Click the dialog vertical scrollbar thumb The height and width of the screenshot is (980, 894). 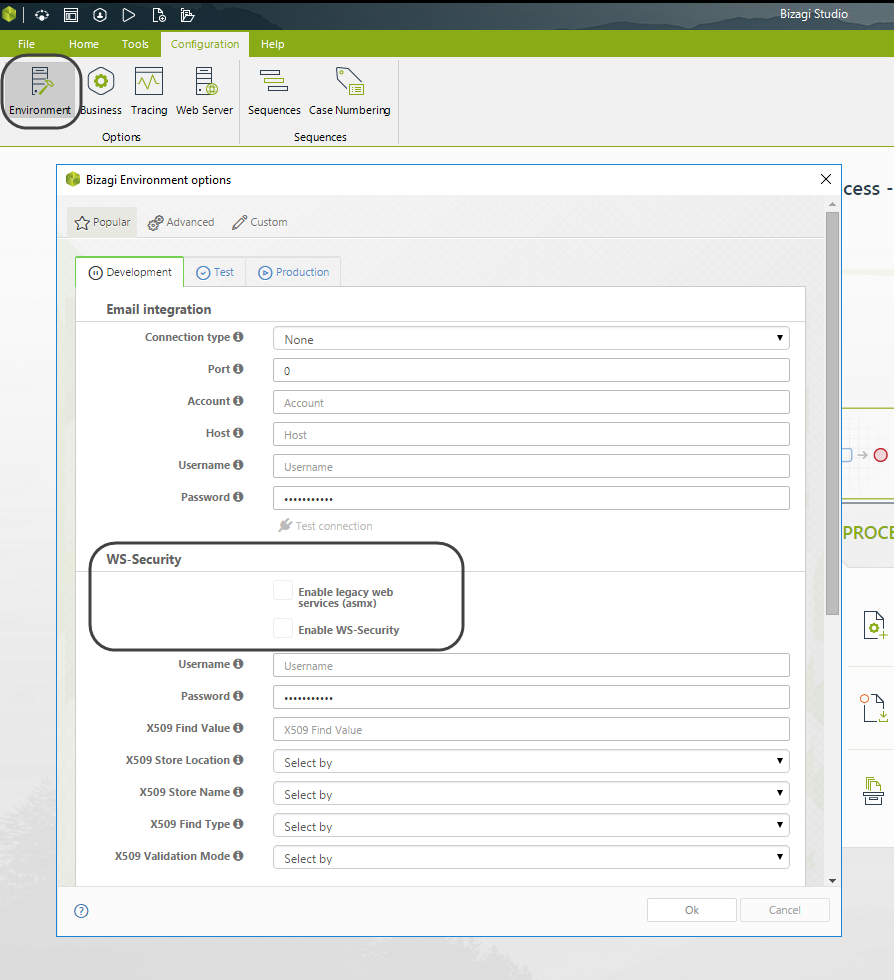(x=832, y=413)
